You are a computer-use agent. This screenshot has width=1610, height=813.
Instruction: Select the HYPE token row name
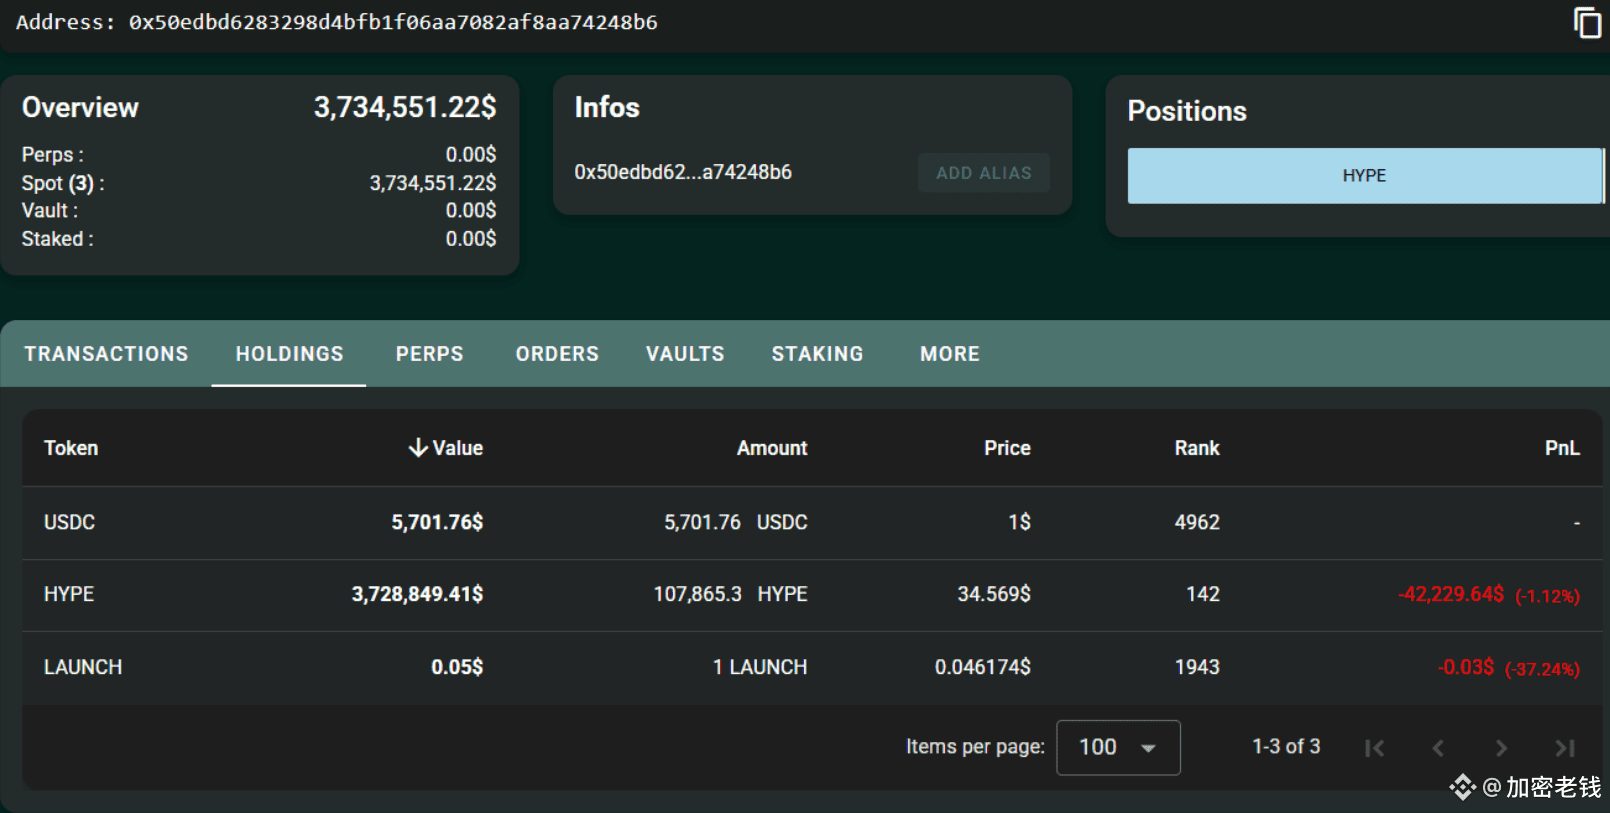coord(69,594)
